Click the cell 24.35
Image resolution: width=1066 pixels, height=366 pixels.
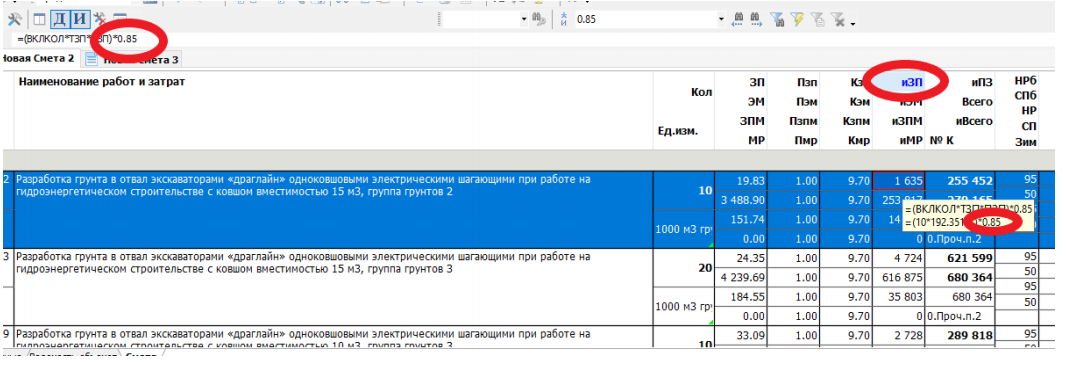click(740, 259)
